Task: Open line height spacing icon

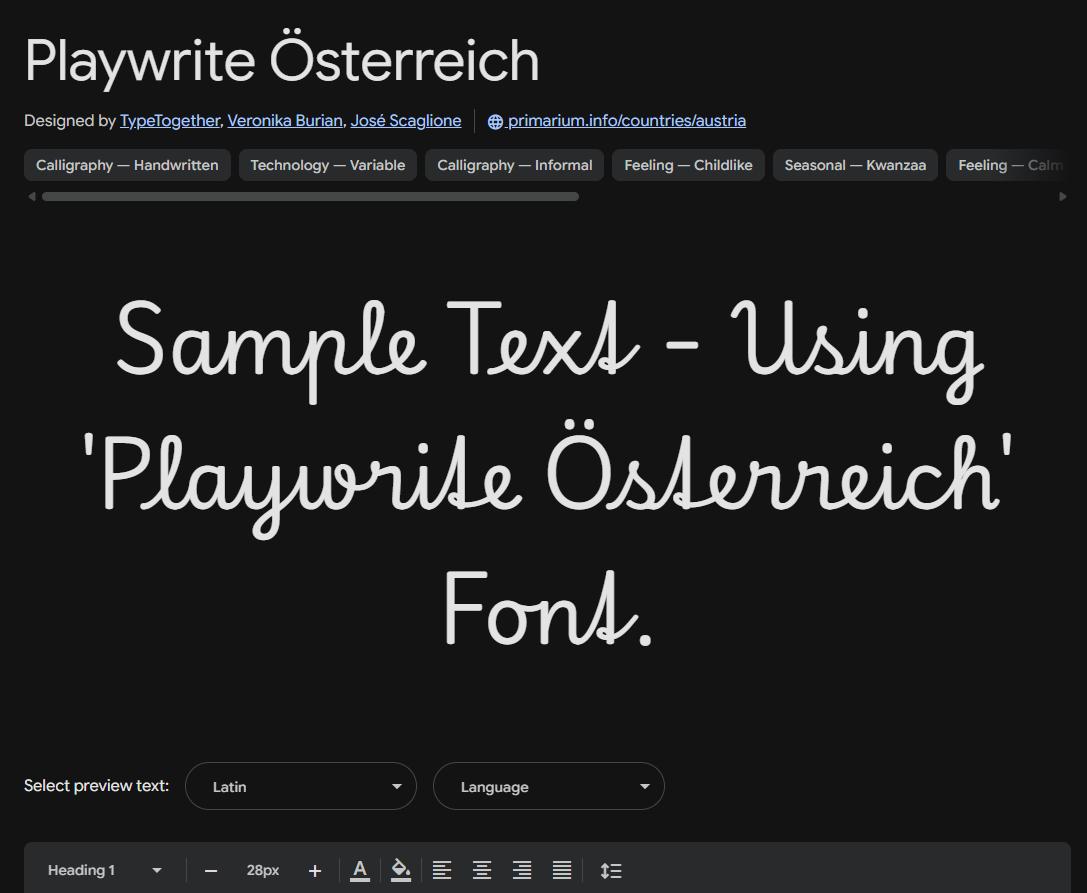Action: pyautogui.click(x=611, y=870)
